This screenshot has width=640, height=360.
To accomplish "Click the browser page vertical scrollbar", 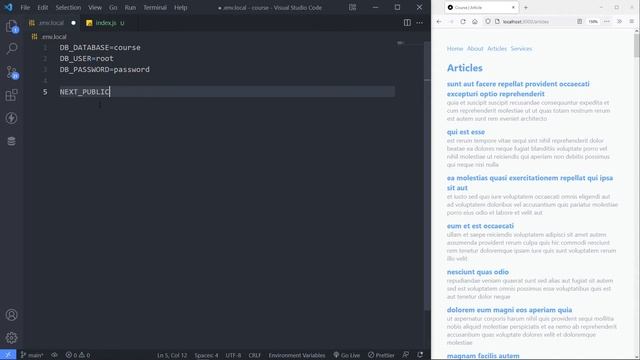I will [636, 45].
